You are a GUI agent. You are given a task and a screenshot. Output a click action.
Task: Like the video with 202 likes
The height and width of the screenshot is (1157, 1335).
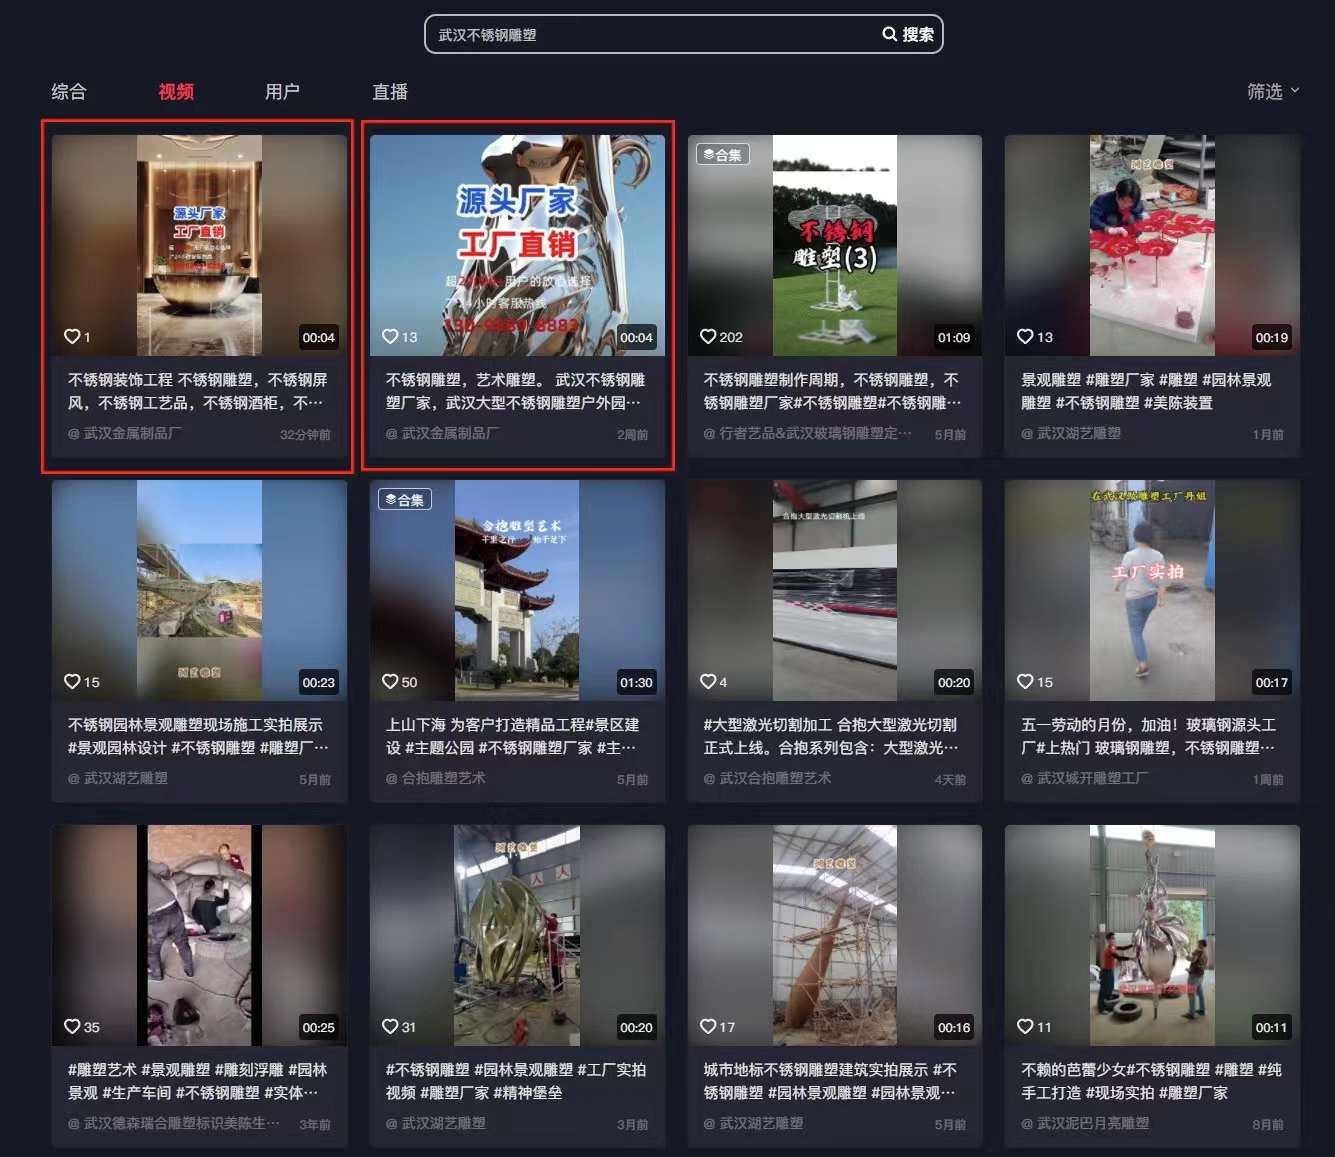point(708,337)
